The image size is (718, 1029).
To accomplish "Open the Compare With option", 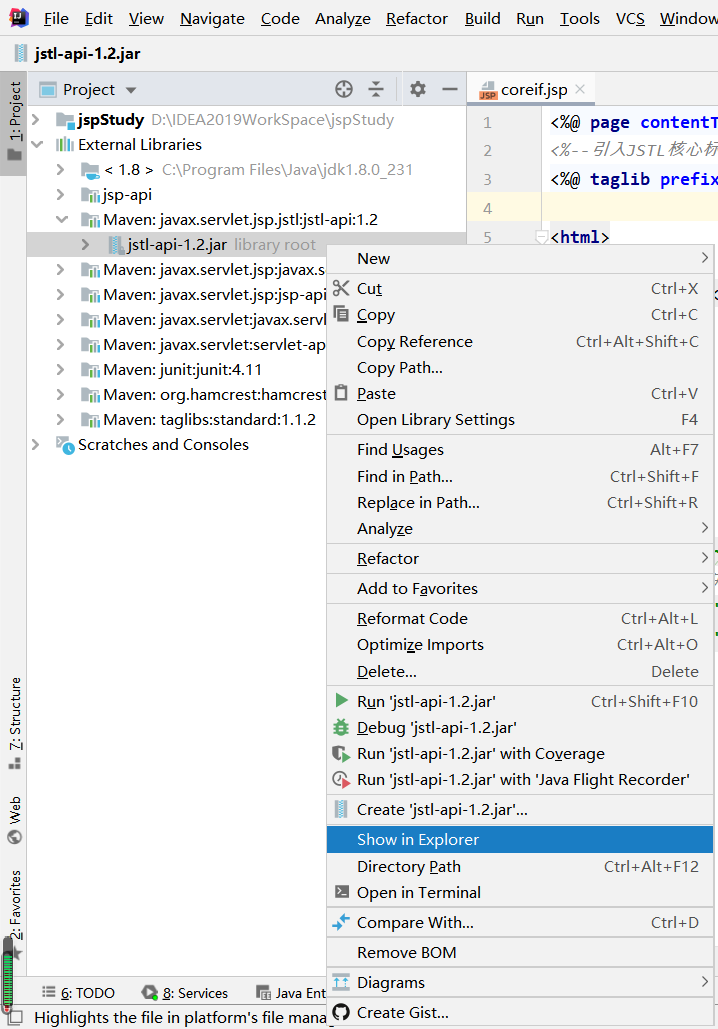I will click(410, 922).
